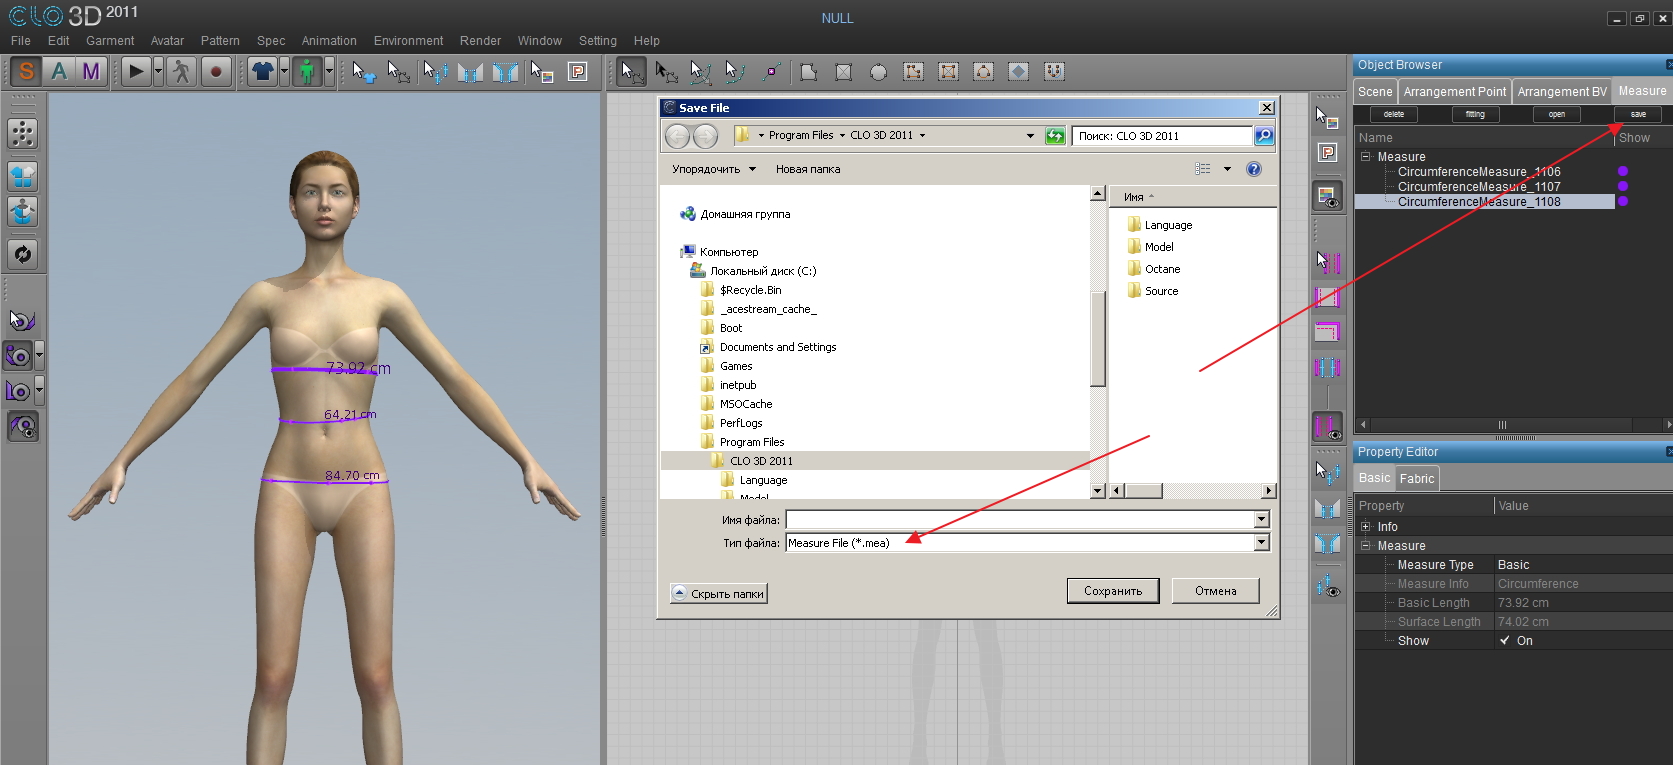Select the Games folder in folder tree
1673x765 pixels.
[727, 366]
